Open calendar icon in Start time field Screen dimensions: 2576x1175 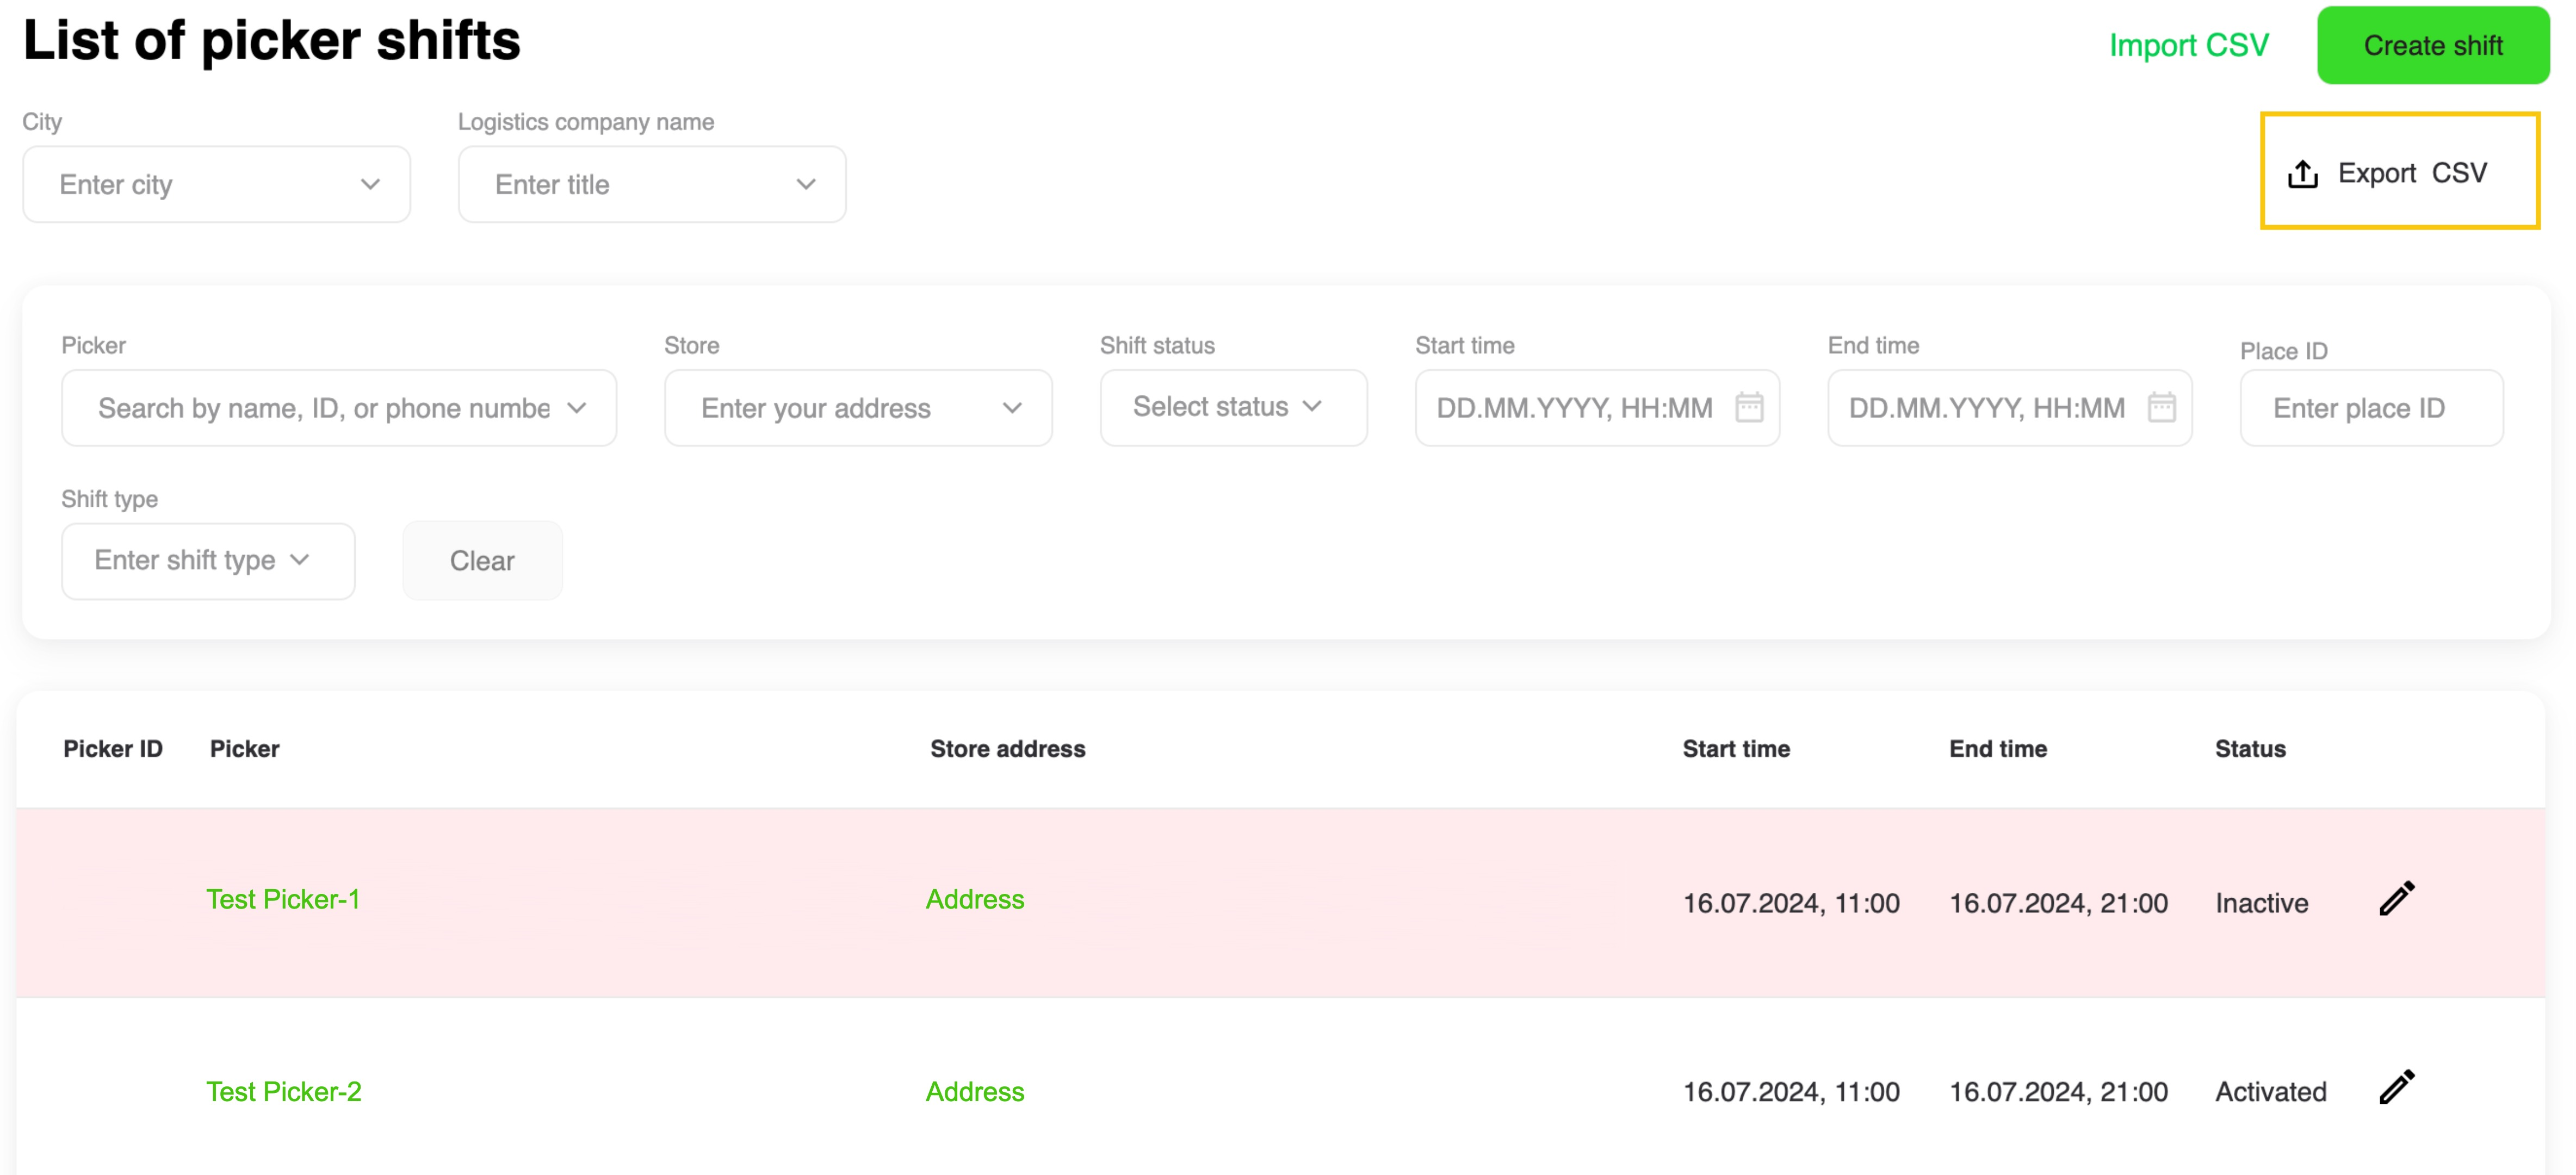1749,408
